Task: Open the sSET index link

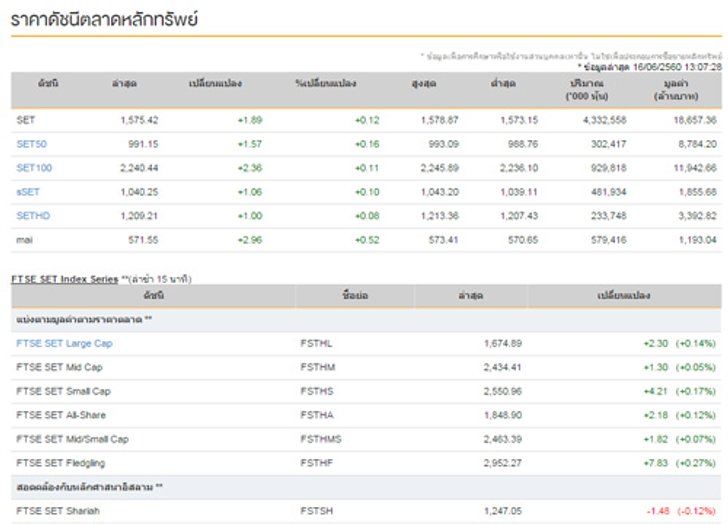Action: click(28, 192)
